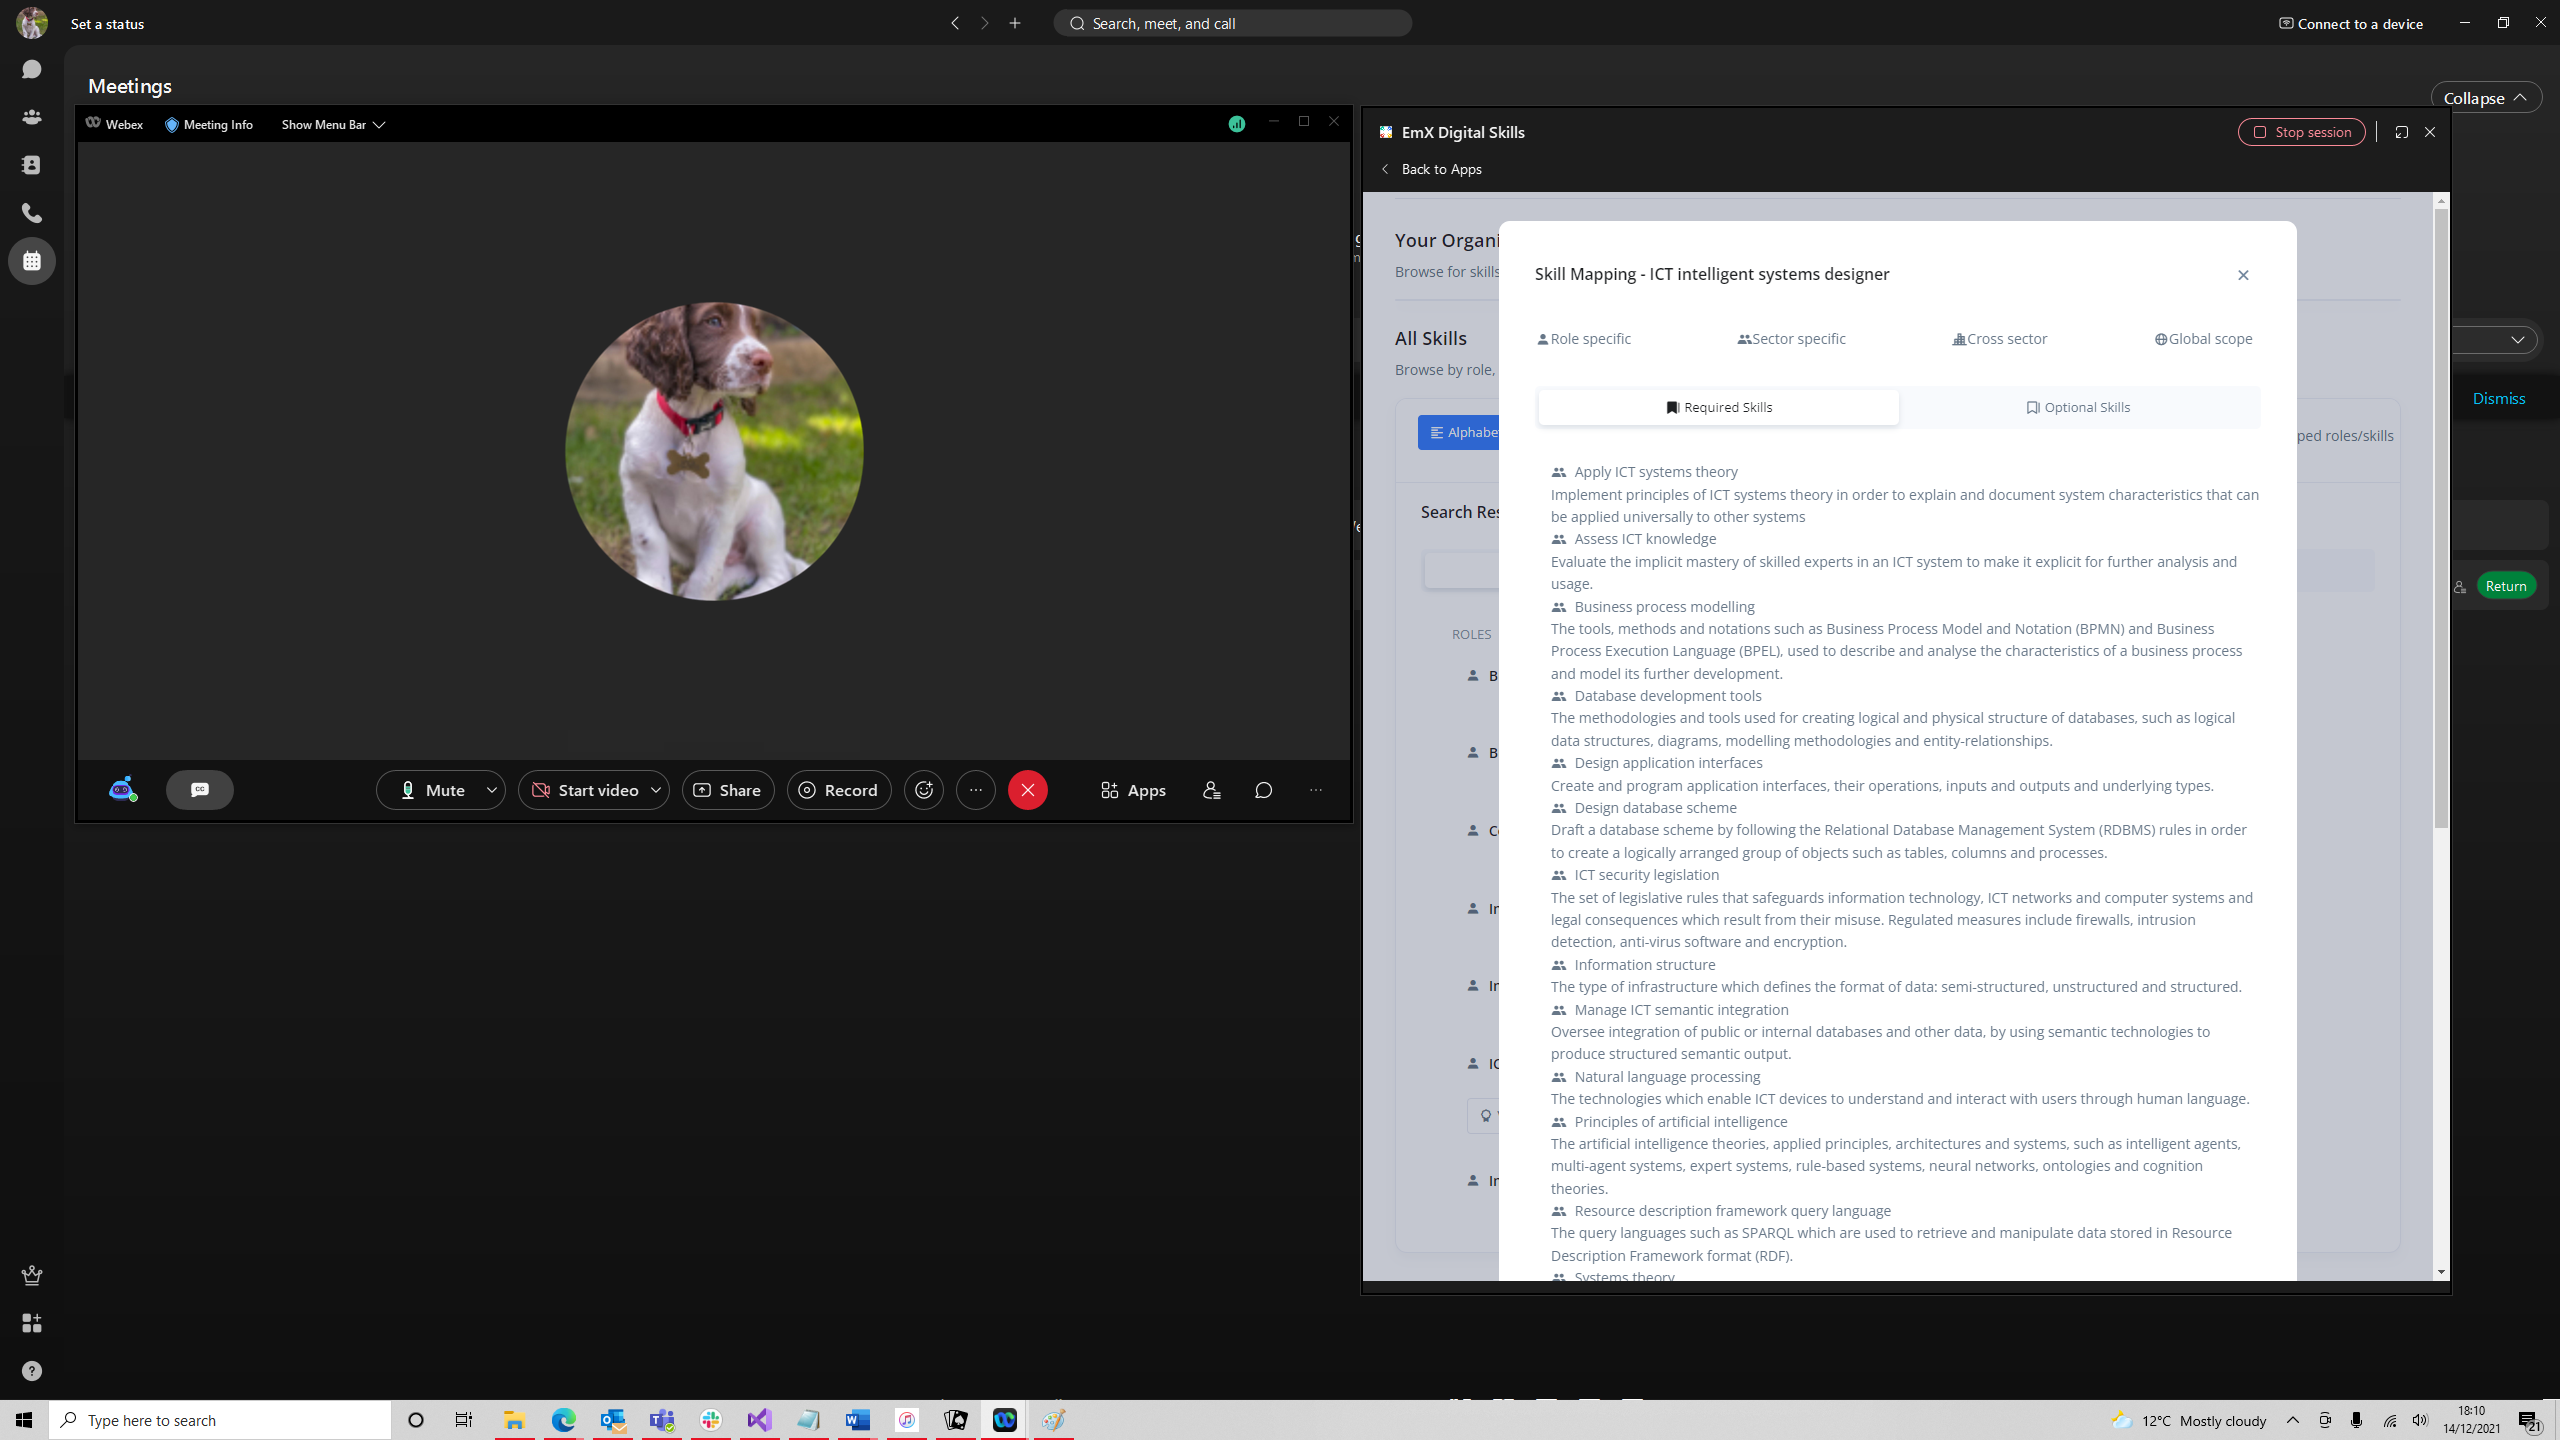Click Dismiss link on right
The image size is (2560, 1440).
(2499, 399)
